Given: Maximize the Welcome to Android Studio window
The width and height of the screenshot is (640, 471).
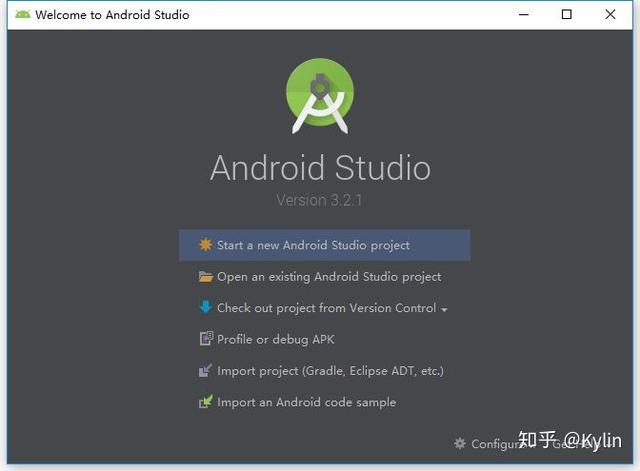Looking at the screenshot, I should pyautogui.click(x=567, y=15).
